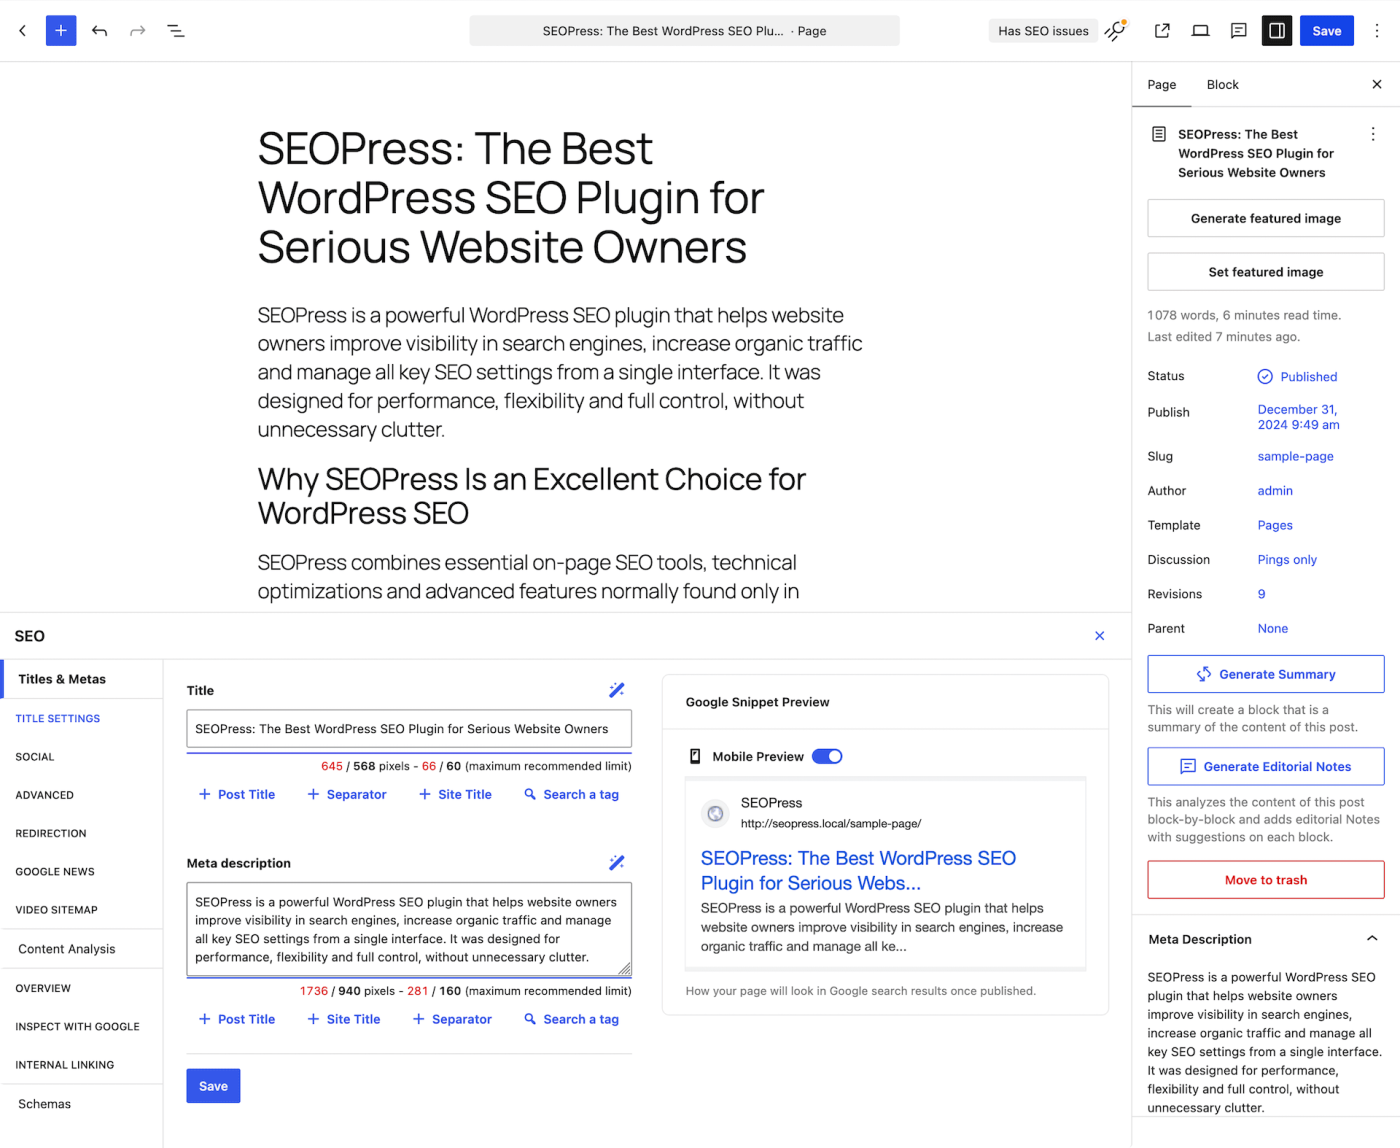Click Generate Editorial Notes button
1400x1148 pixels.
point(1266,766)
